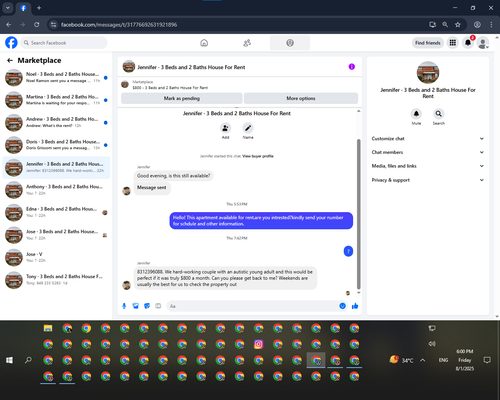This screenshot has width=500, height=400.
Task: Open the notifications bell icon
Action: 468,43
